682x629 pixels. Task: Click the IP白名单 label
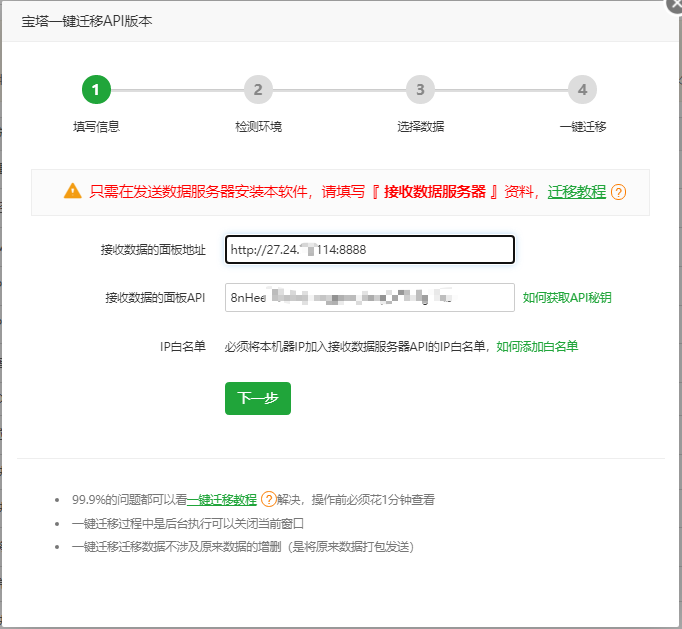pyautogui.click(x=183, y=347)
